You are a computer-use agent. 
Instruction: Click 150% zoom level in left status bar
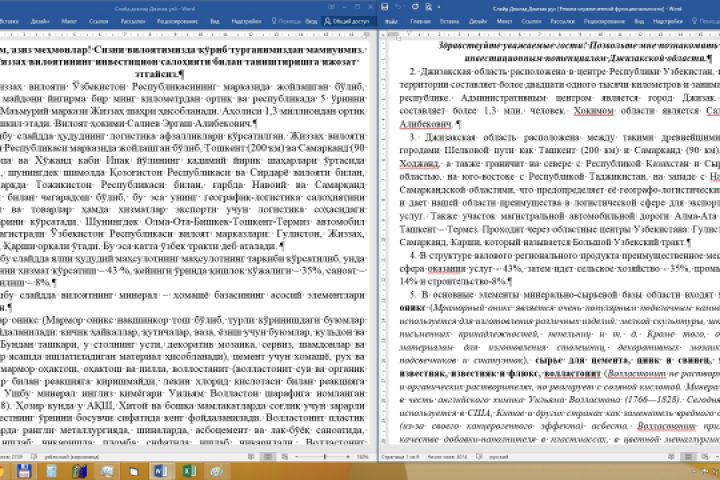(363, 457)
